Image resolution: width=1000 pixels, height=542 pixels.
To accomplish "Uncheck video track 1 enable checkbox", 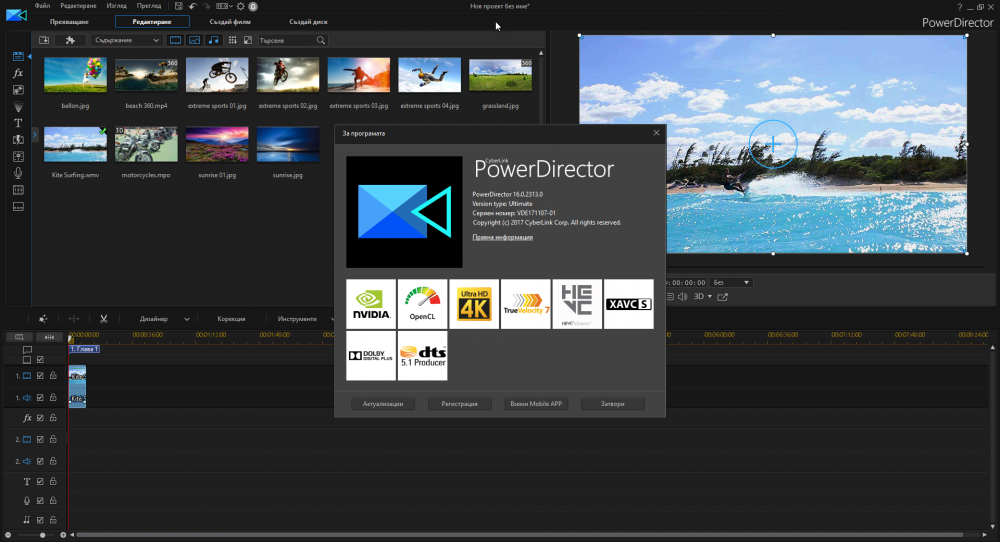I will 40,376.
